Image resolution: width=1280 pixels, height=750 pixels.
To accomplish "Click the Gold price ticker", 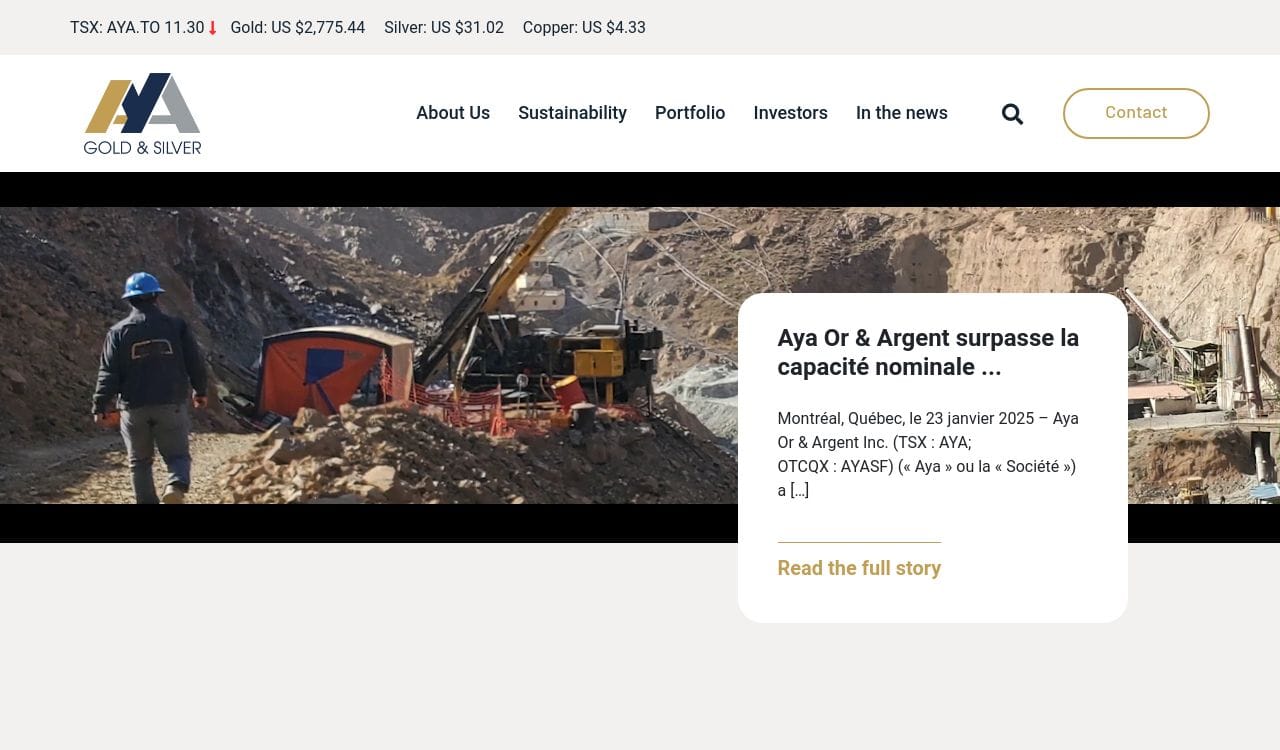I will [x=297, y=28].
